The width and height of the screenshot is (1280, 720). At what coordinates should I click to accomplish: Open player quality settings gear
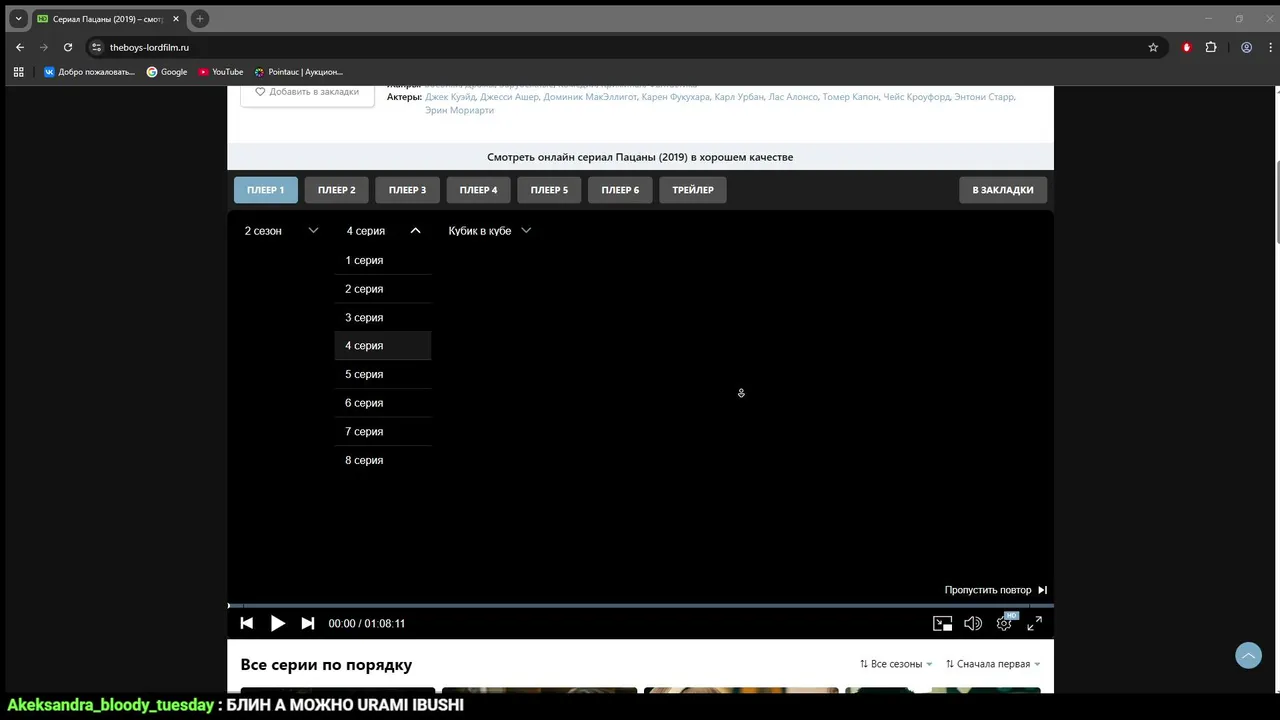[x=1004, y=623]
